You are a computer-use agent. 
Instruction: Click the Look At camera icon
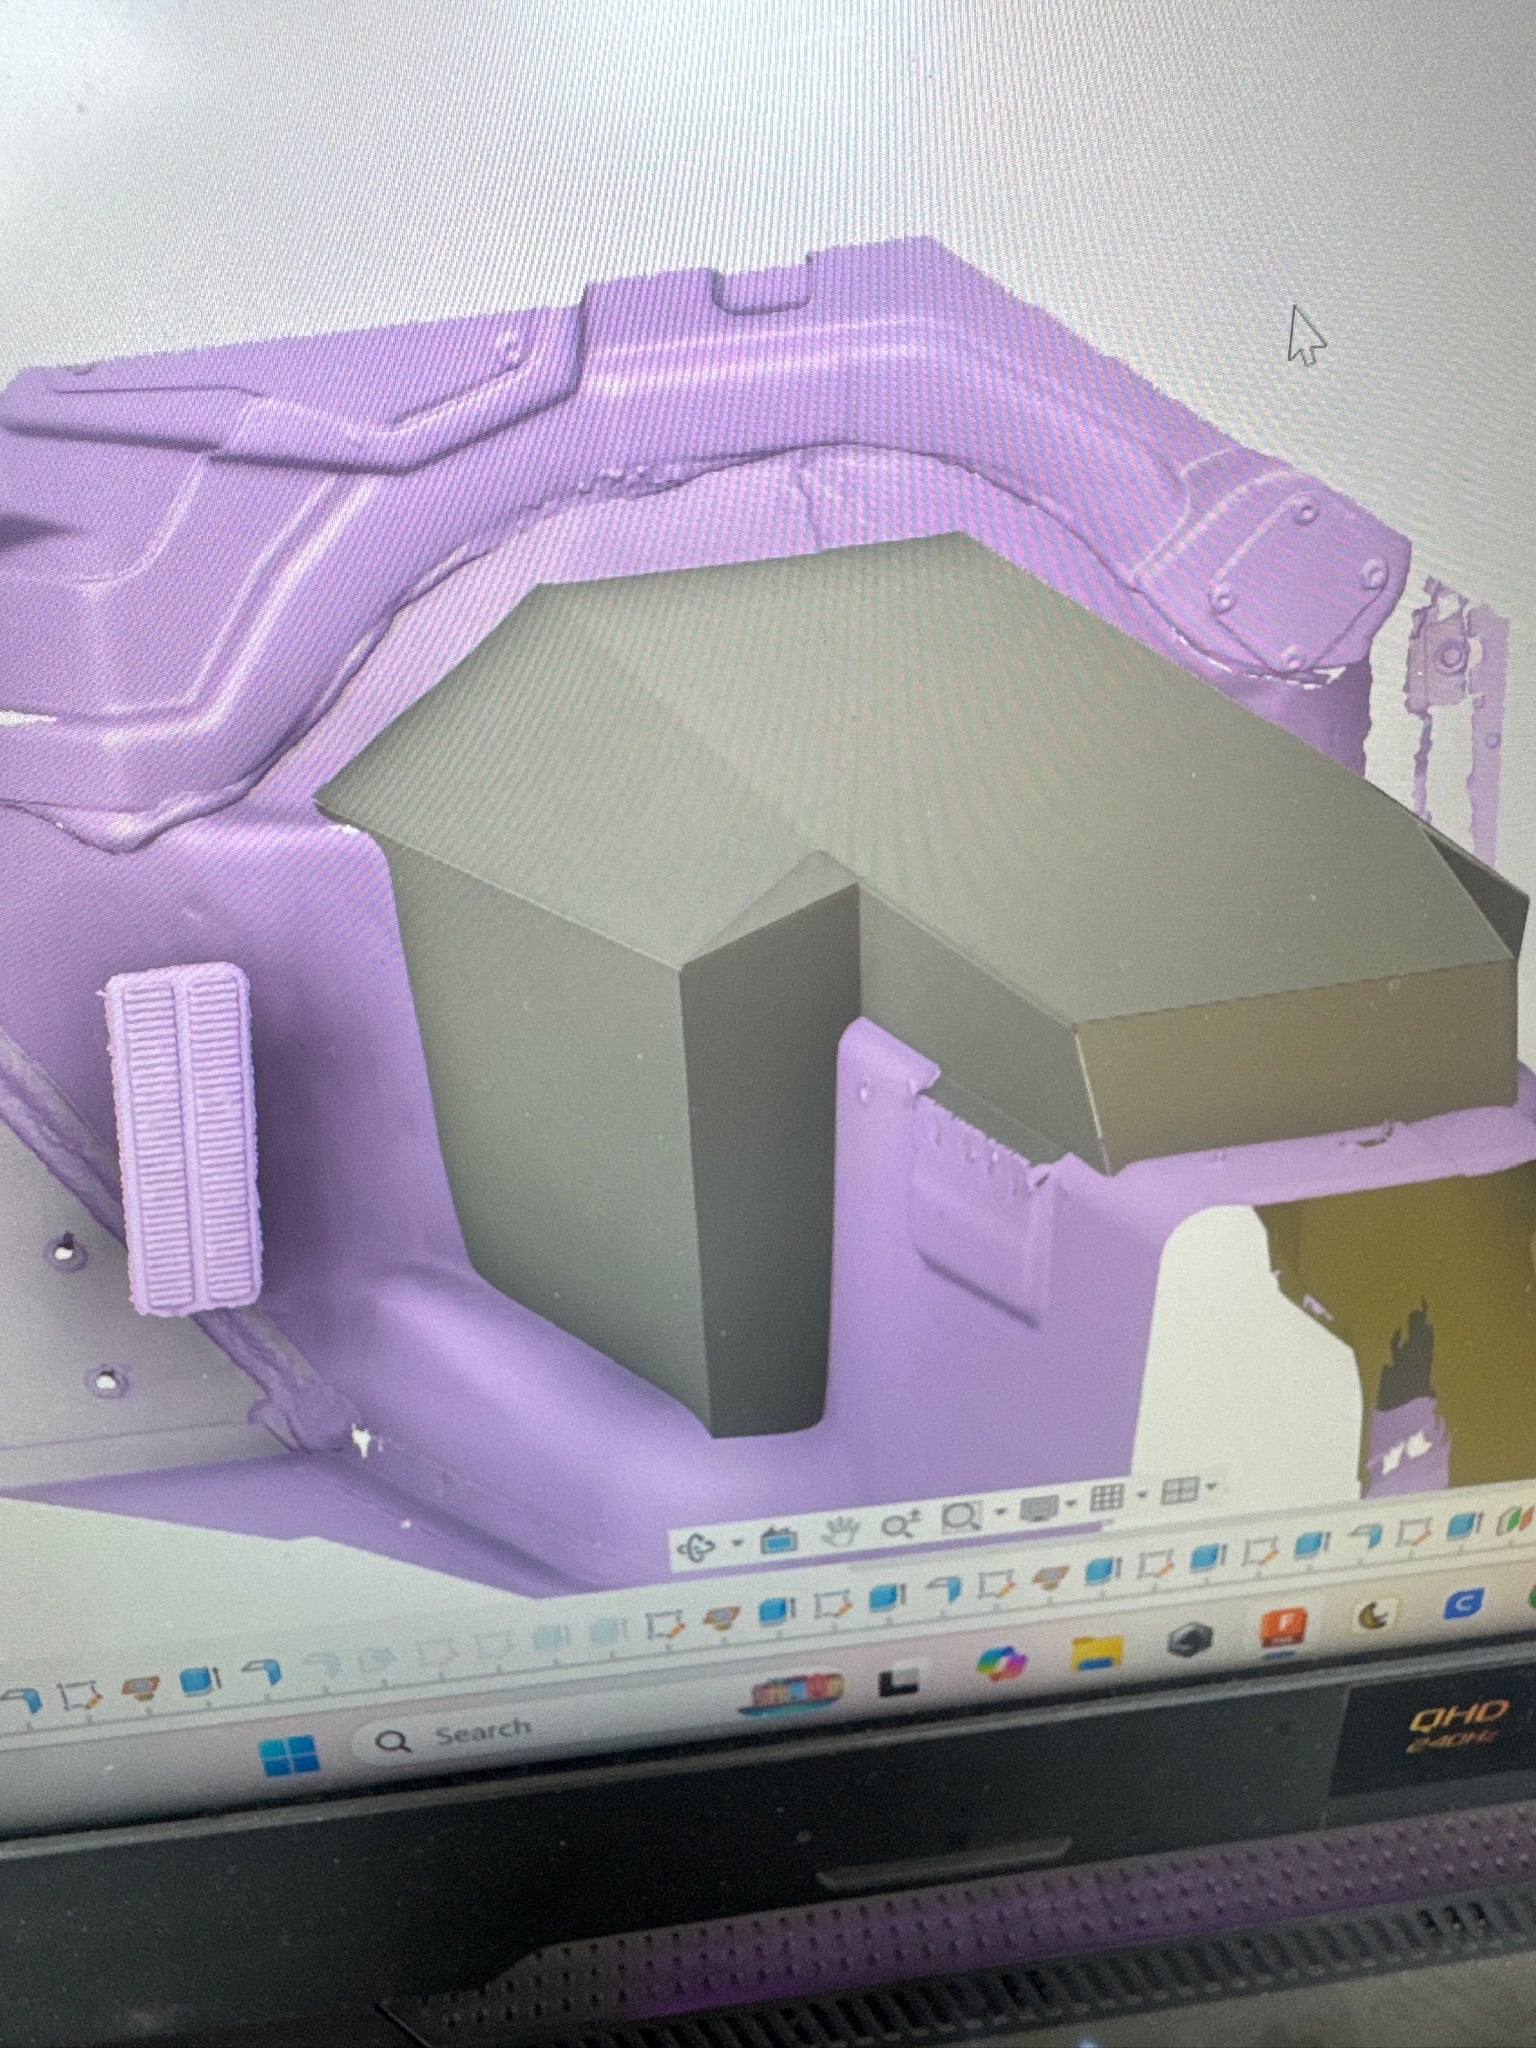777,1540
